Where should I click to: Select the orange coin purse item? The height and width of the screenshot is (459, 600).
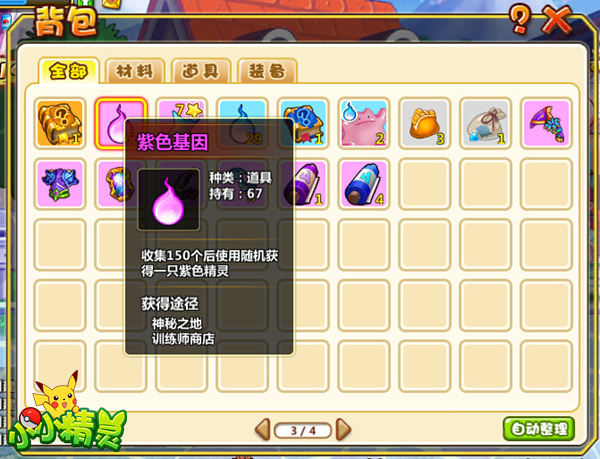click(425, 123)
